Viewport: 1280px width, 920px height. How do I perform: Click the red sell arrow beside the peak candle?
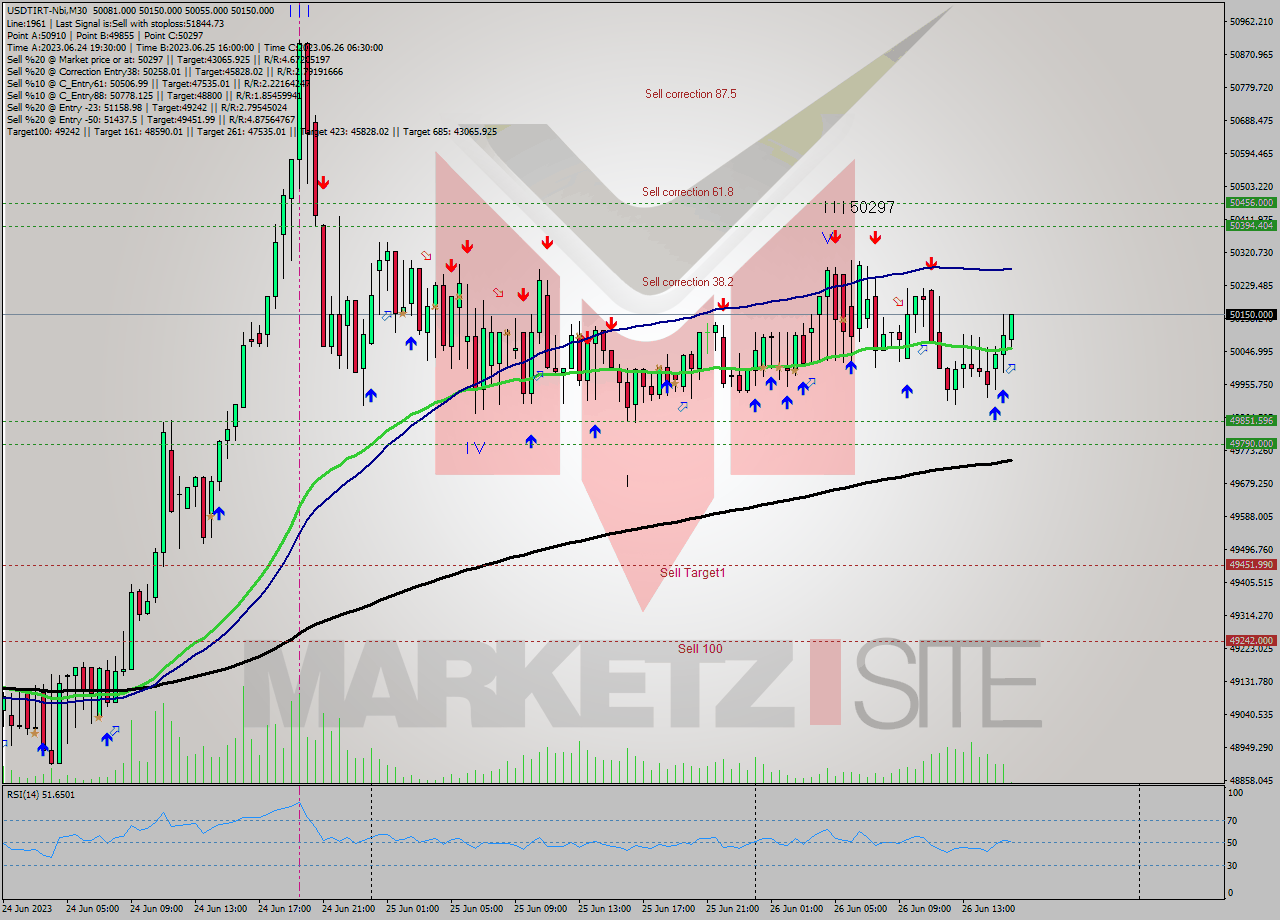pyautogui.click(x=323, y=182)
